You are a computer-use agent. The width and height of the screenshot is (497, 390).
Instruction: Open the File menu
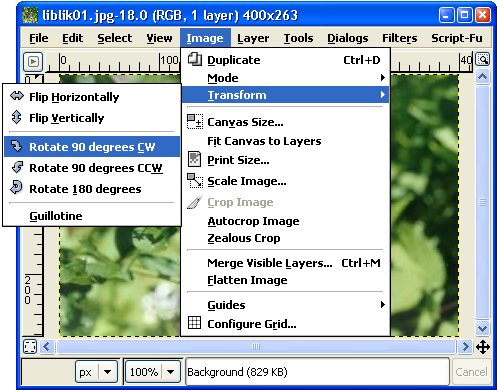(39, 38)
